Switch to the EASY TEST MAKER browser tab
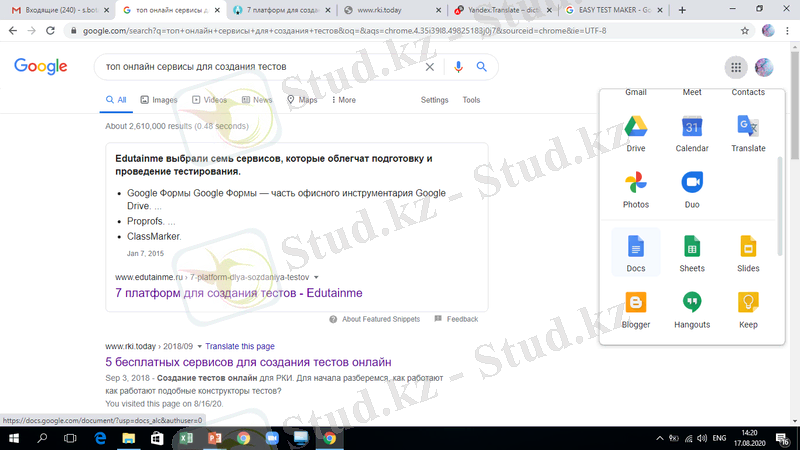Image resolution: width=800 pixels, height=450 pixels. pyautogui.click(x=614, y=10)
